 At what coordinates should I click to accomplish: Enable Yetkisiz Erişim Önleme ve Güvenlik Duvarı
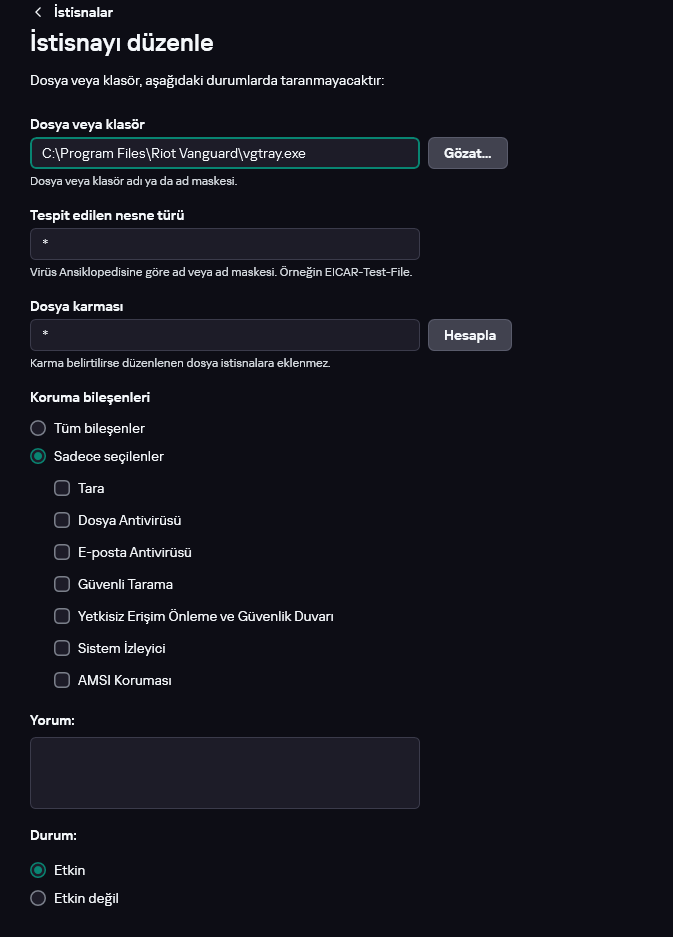coord(62,616)
